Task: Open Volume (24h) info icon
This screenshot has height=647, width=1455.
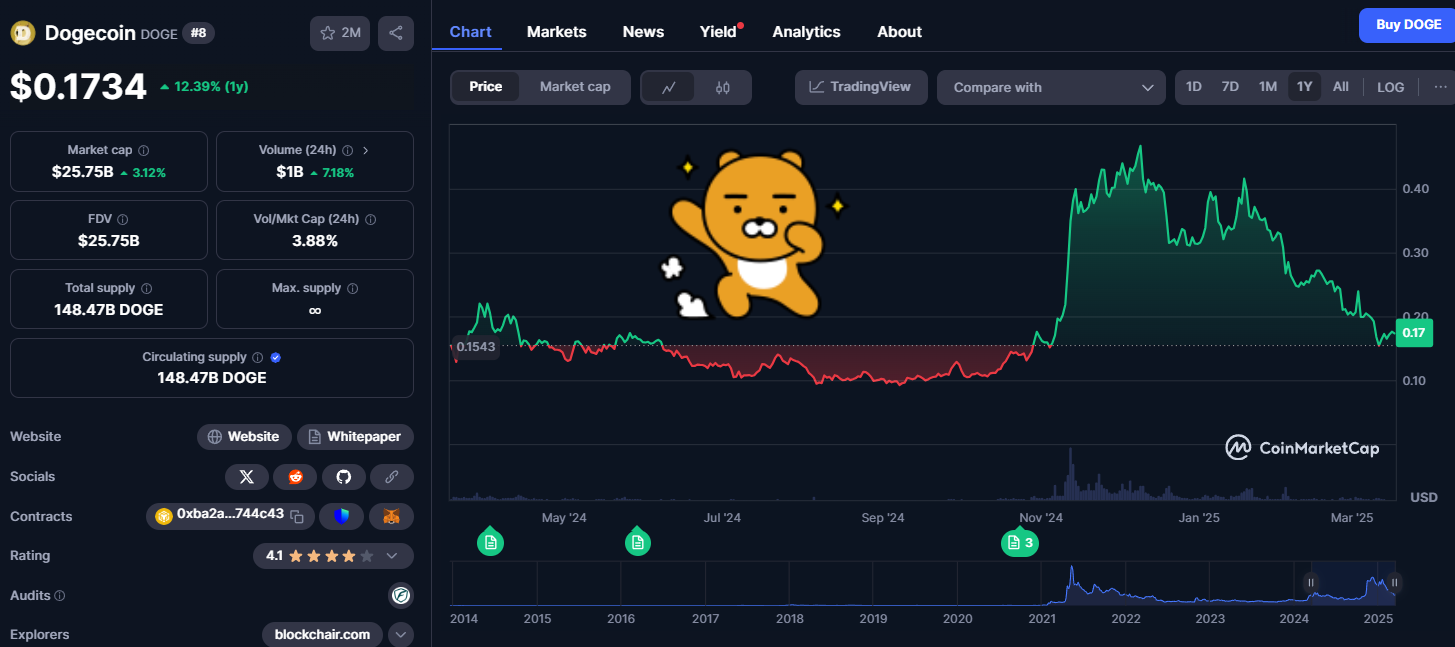Action: [x=347, y=150]
